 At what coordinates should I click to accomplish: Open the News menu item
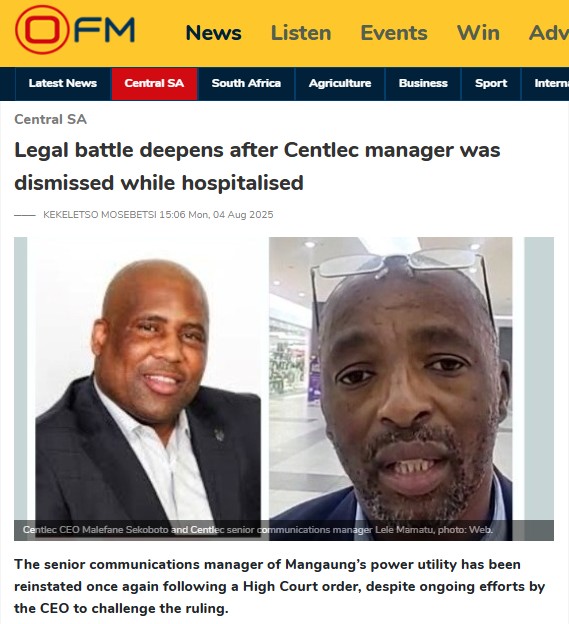click(x=214, y=33)
